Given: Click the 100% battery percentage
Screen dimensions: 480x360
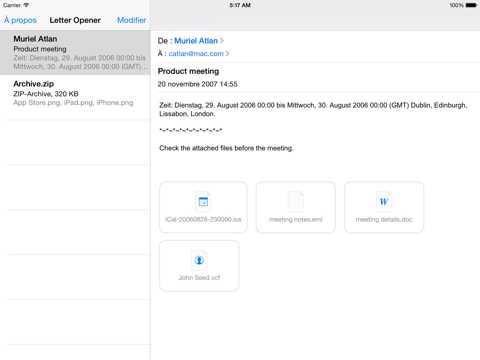Looking at the screenshot, I should [x=456, y=5].
